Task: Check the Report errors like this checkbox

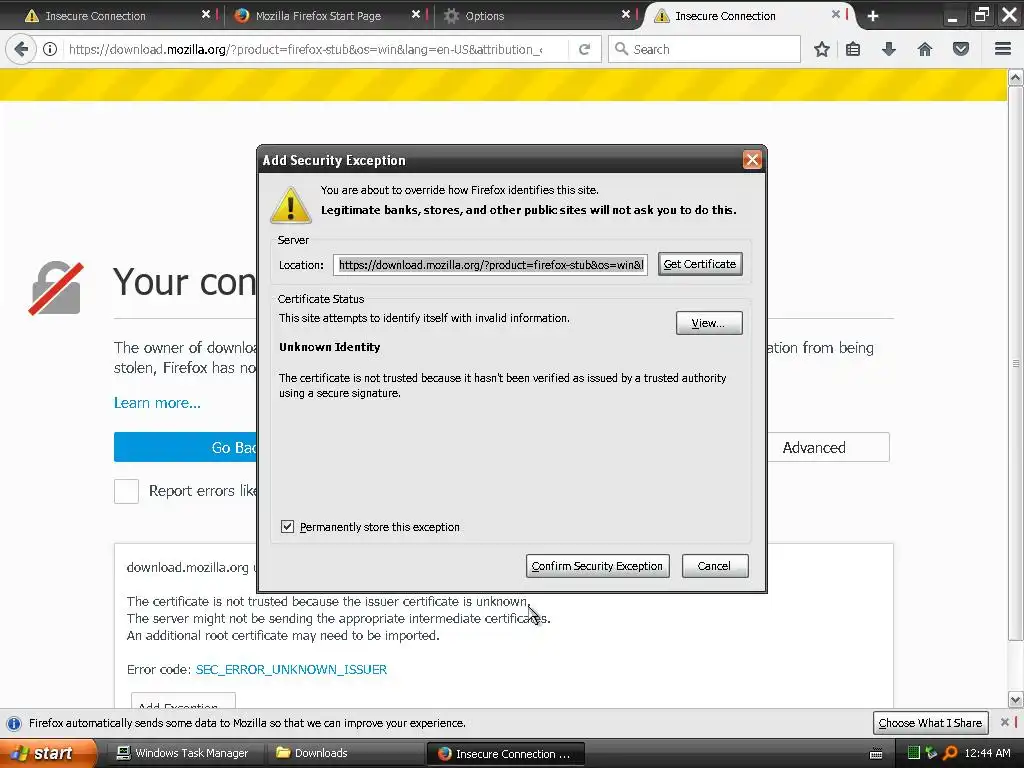Action: pos(126,491)
